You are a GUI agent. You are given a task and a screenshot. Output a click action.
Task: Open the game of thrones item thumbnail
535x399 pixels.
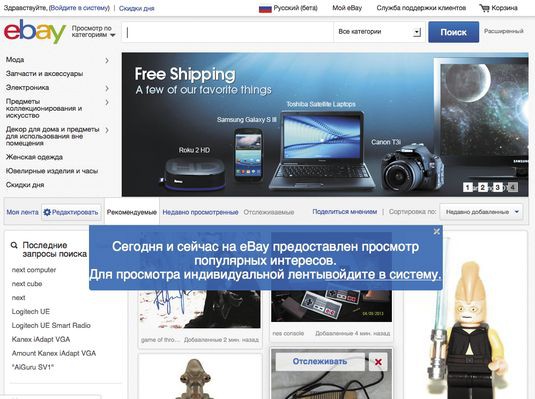point(200,309)
